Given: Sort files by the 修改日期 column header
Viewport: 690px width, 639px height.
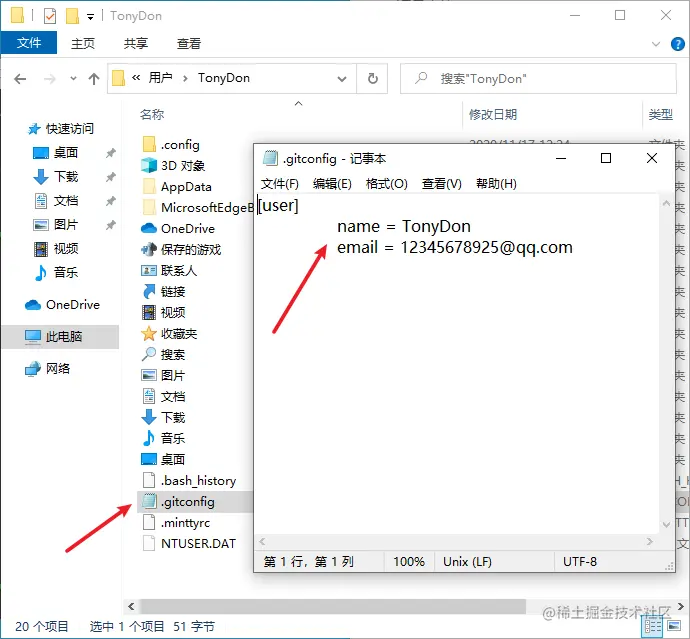Looking at the screenshot, I should [493, 114].
